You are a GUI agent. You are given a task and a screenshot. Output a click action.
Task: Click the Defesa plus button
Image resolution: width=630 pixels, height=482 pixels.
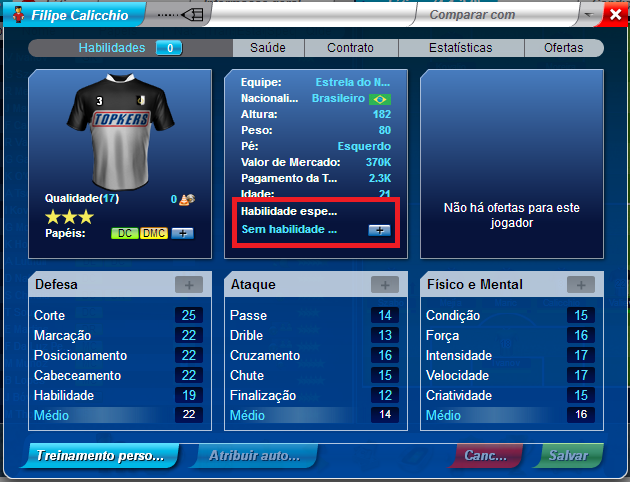189,285
